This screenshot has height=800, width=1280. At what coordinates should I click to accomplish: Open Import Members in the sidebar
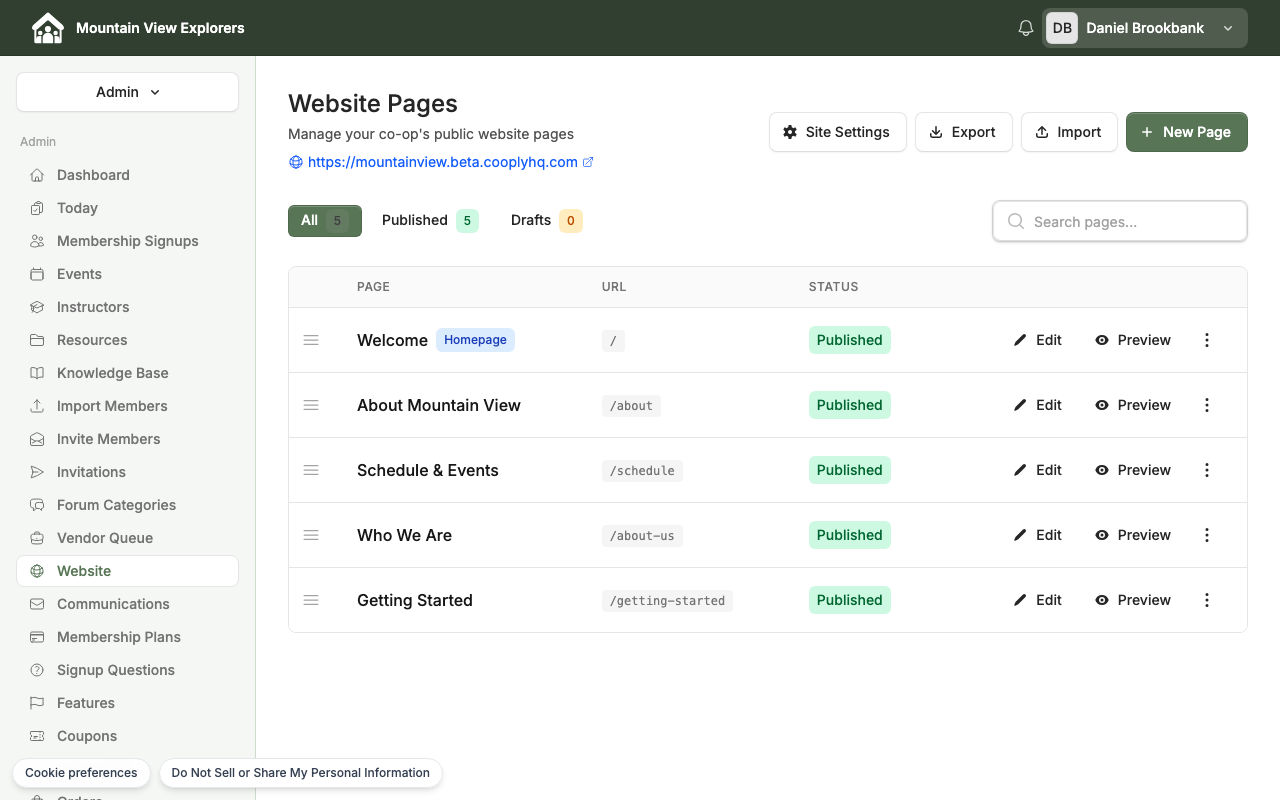[127, 406]
